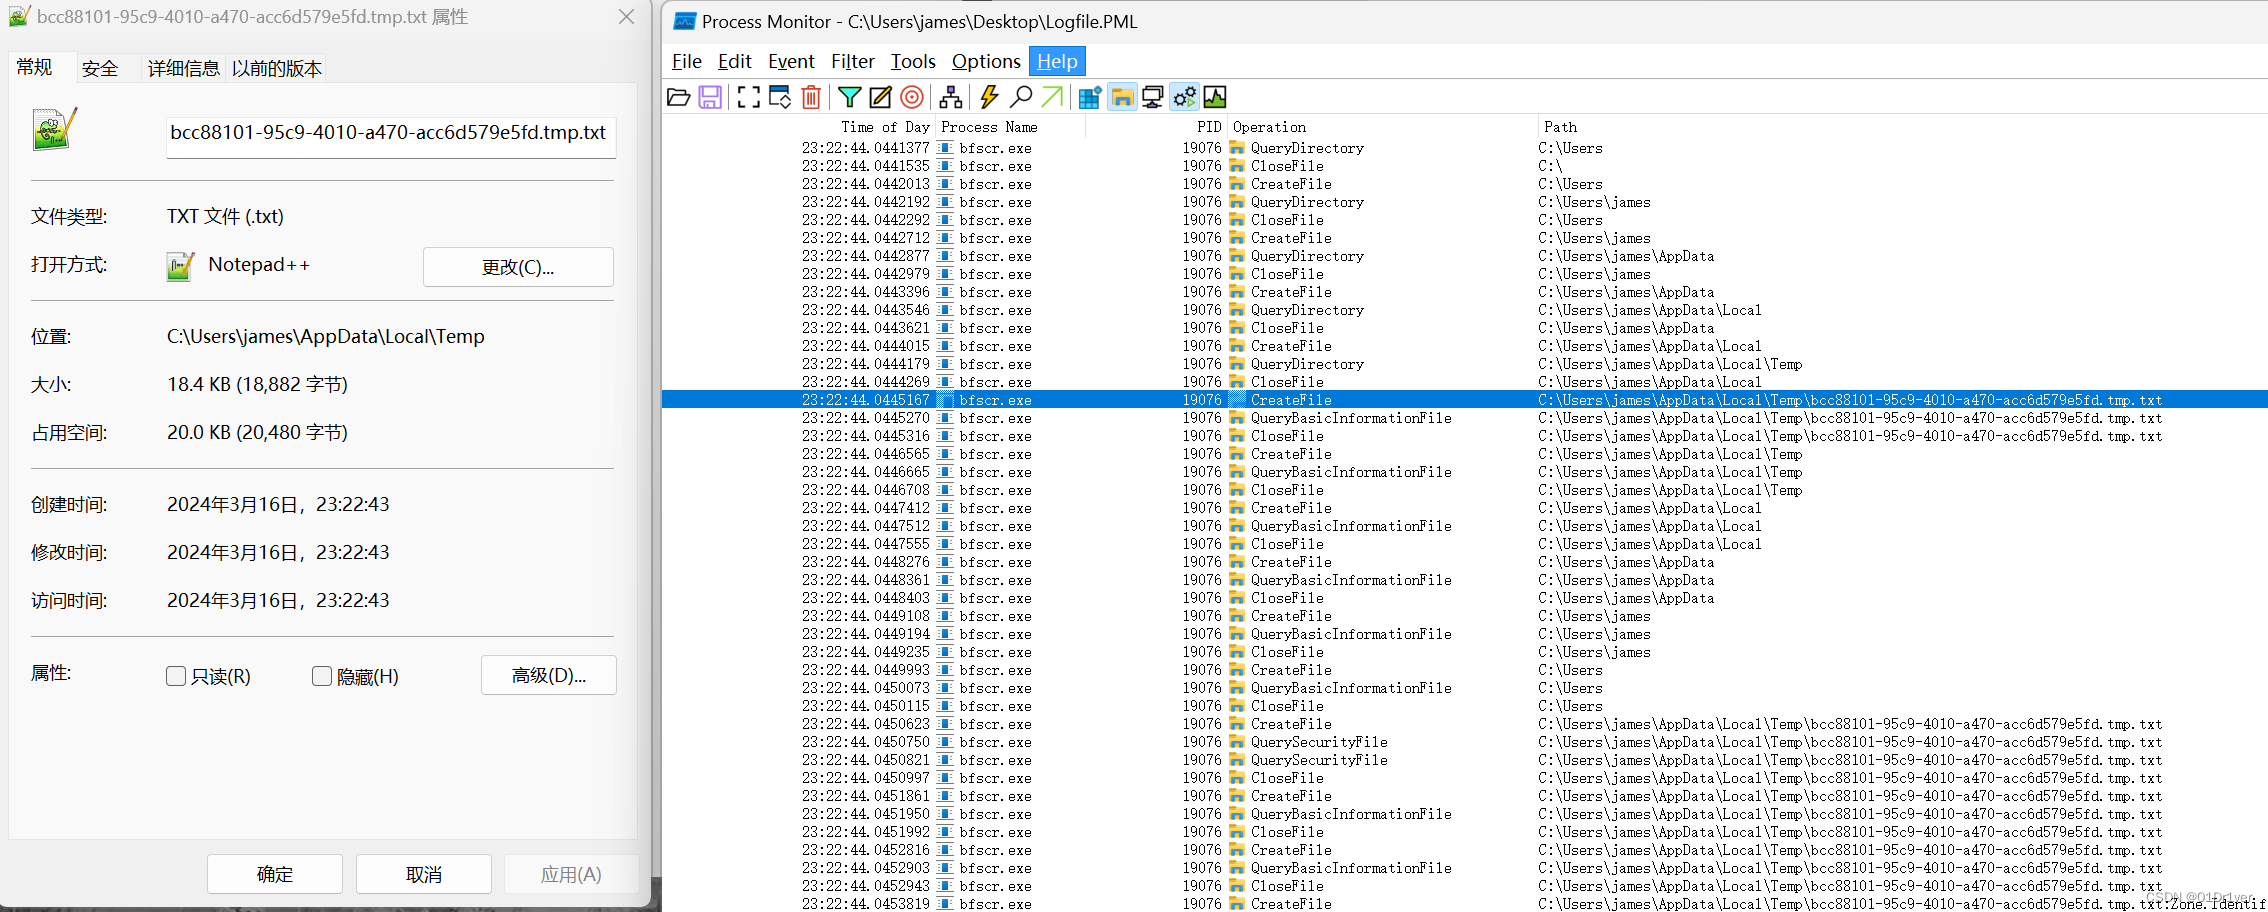
Task: Check the 隐藏(H) hidden checkbox
Action: (322, 676)
